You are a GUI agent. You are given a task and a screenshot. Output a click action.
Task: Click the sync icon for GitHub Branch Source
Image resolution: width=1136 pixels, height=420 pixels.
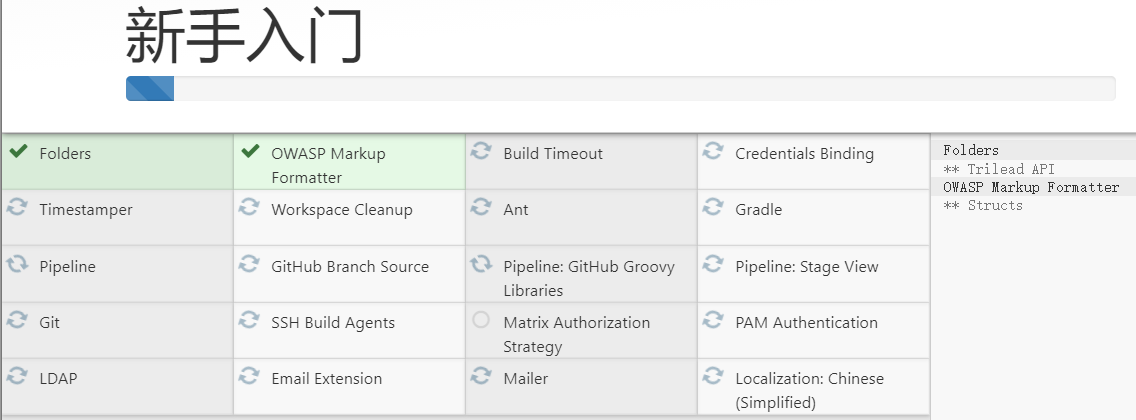coord(249,264)
